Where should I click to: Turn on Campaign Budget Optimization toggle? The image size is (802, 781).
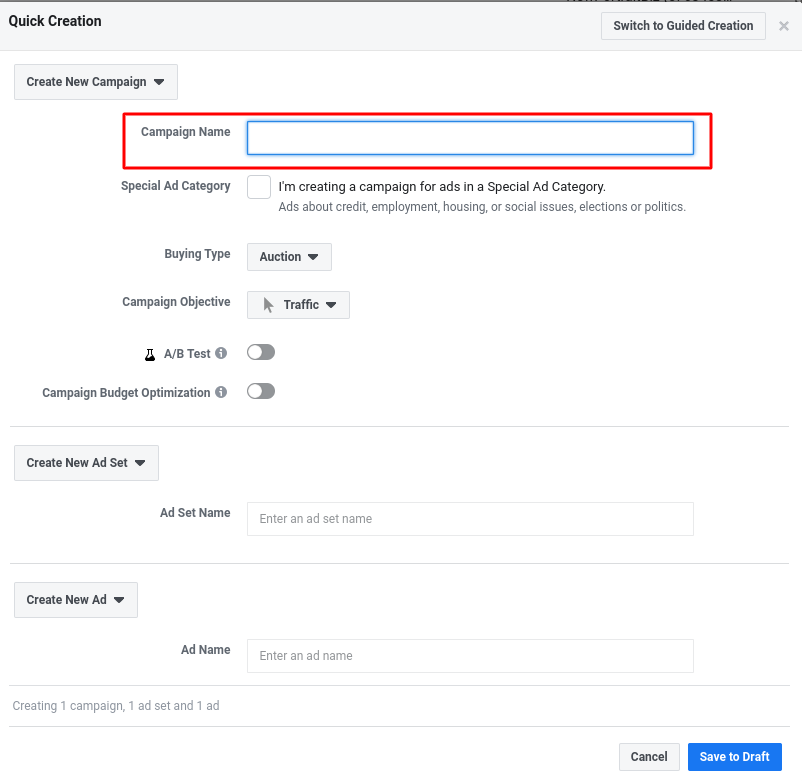point(261,392)
